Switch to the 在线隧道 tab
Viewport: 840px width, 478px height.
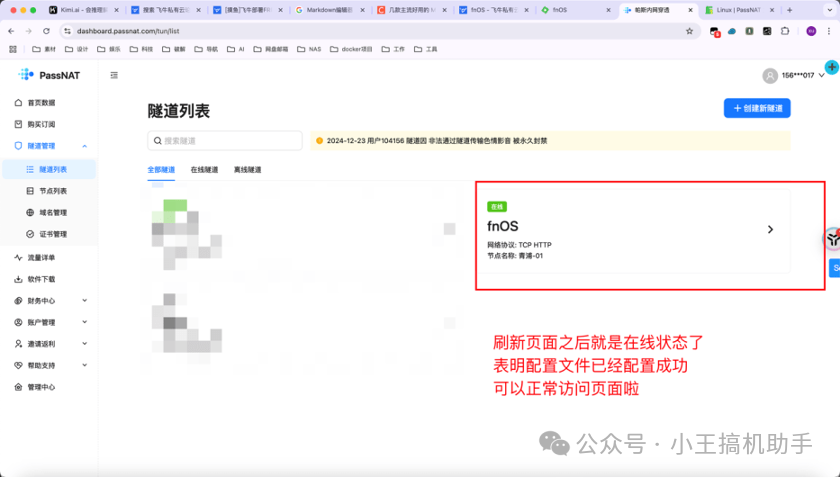pyautogui.click(x=204, y=170)
